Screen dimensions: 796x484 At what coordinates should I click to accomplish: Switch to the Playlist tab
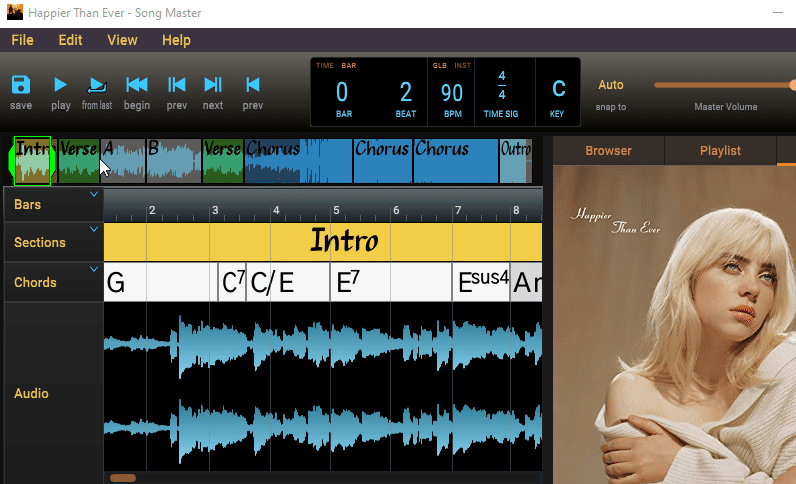point(720,151)
